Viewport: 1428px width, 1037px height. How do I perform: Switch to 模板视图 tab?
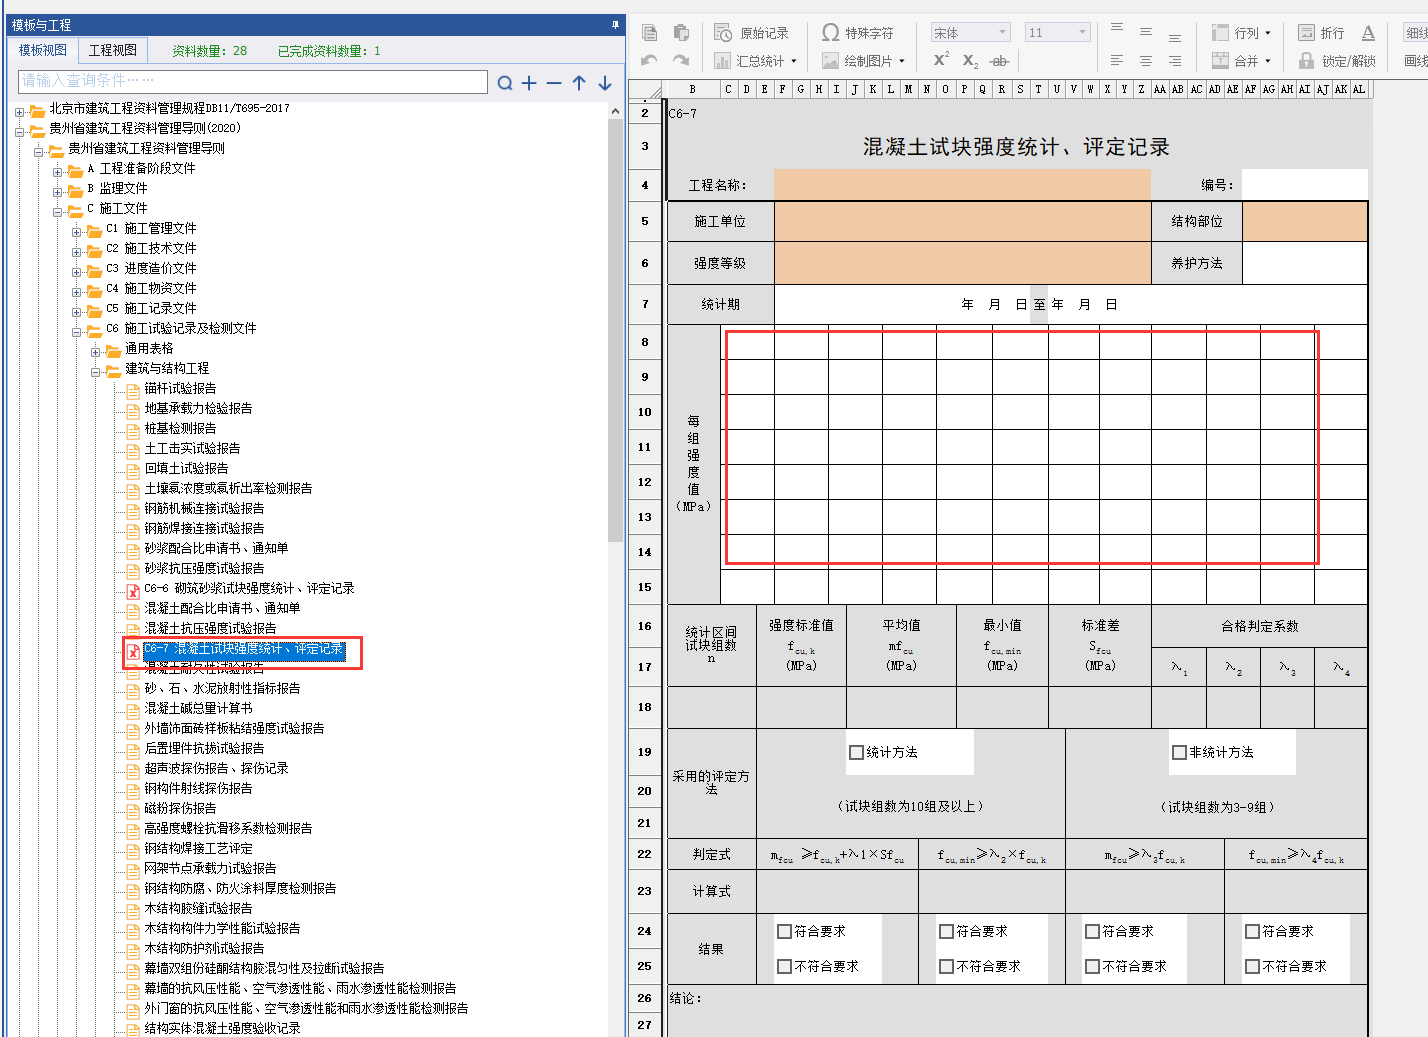tap(43, 50)
